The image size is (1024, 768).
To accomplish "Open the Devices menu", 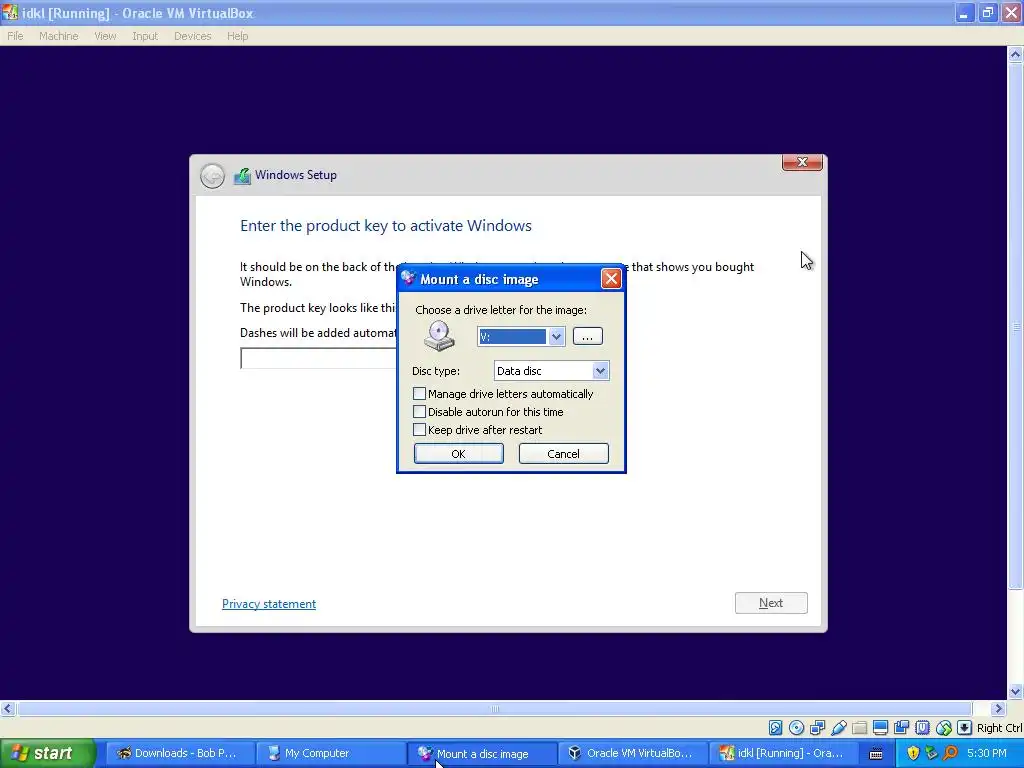I will (x=193, y=36).
